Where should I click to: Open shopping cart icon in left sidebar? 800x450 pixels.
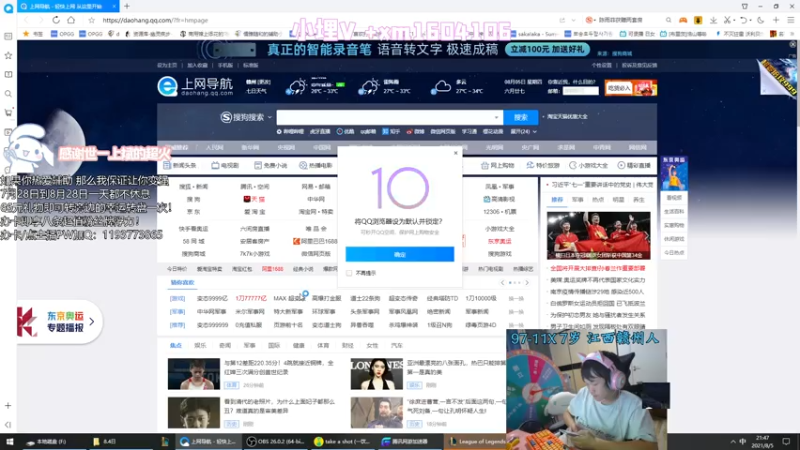click(8, 113)
